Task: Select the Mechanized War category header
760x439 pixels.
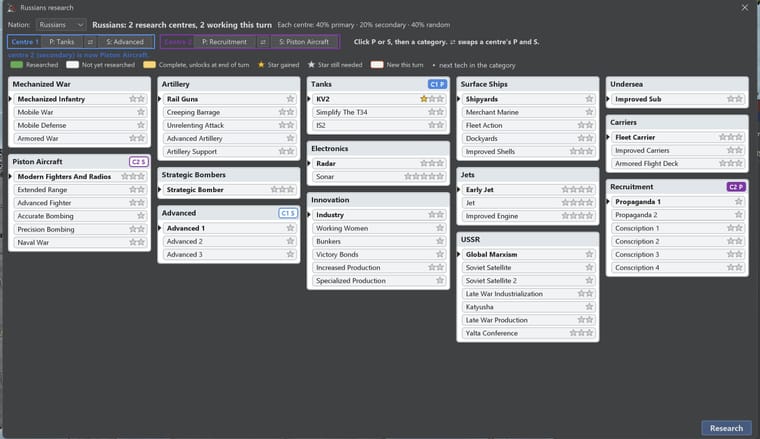Action: click(x=79, y=84)
